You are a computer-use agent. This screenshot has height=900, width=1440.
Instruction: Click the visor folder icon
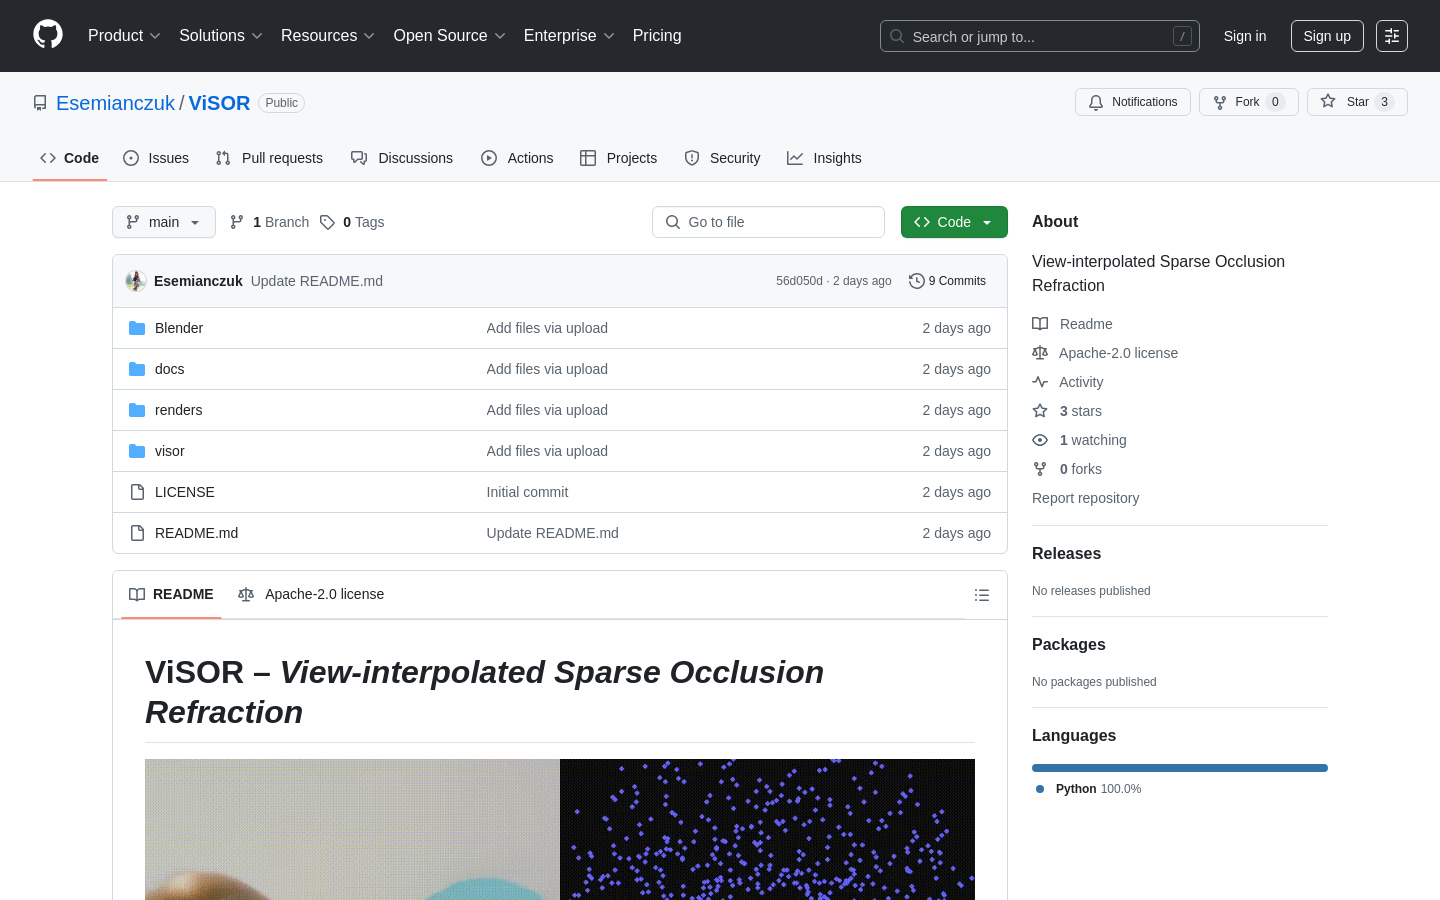(137, 451)
